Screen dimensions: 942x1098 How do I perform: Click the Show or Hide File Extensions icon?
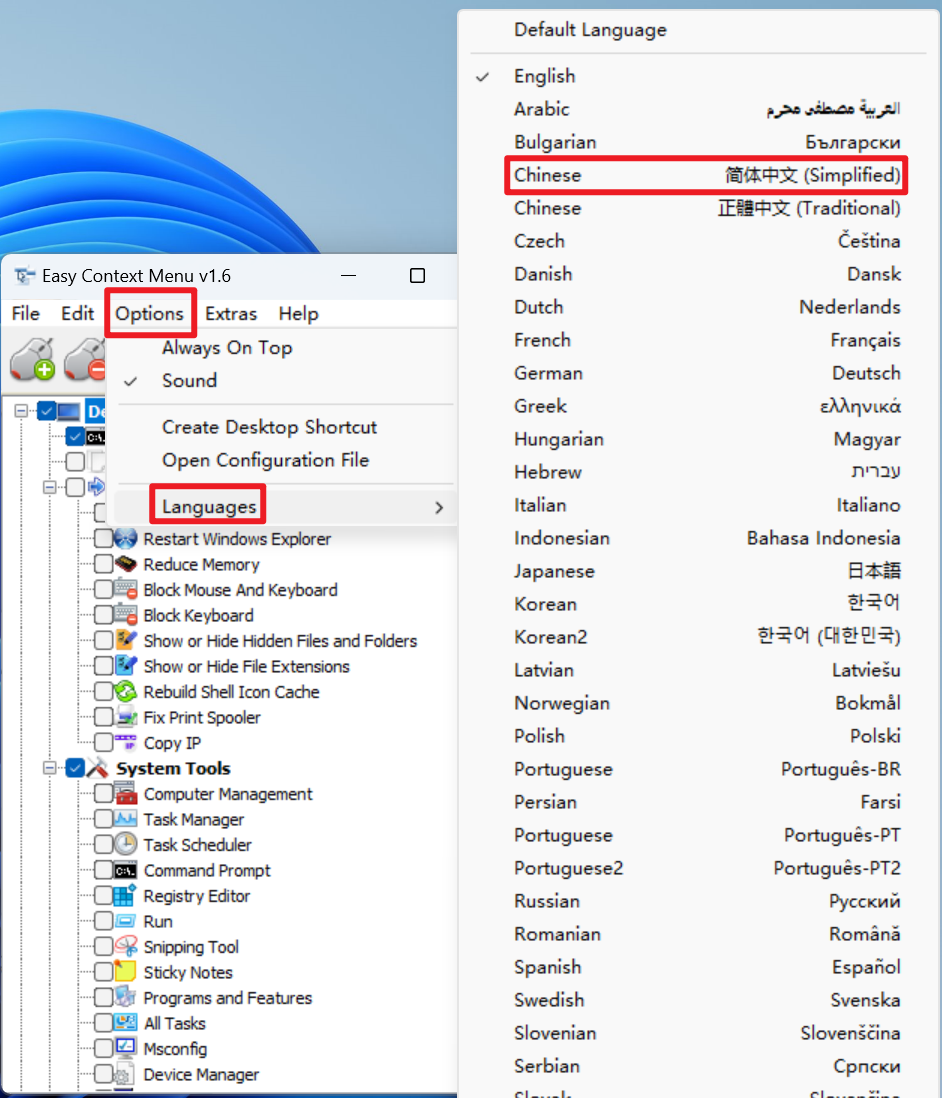[x=126, y=666]
